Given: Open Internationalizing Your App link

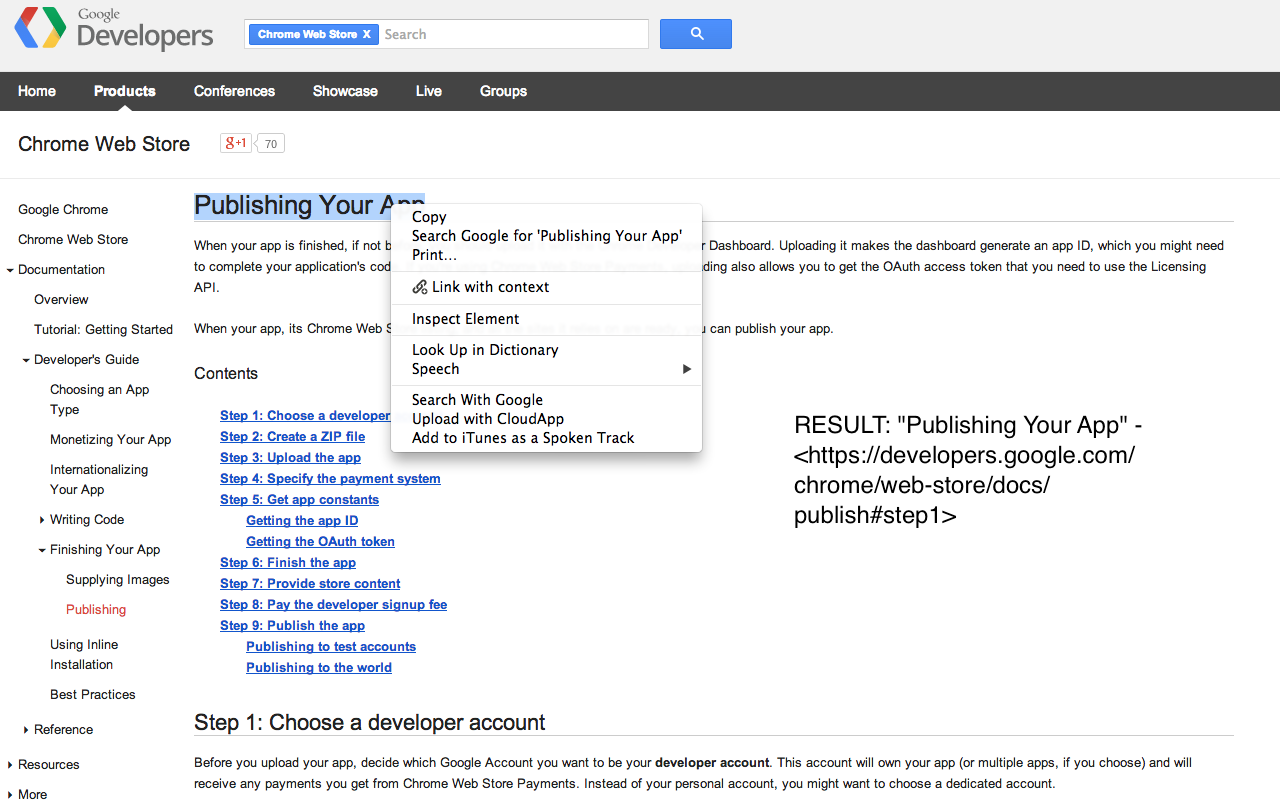Looking at the screenshot, I should point(99,480).
